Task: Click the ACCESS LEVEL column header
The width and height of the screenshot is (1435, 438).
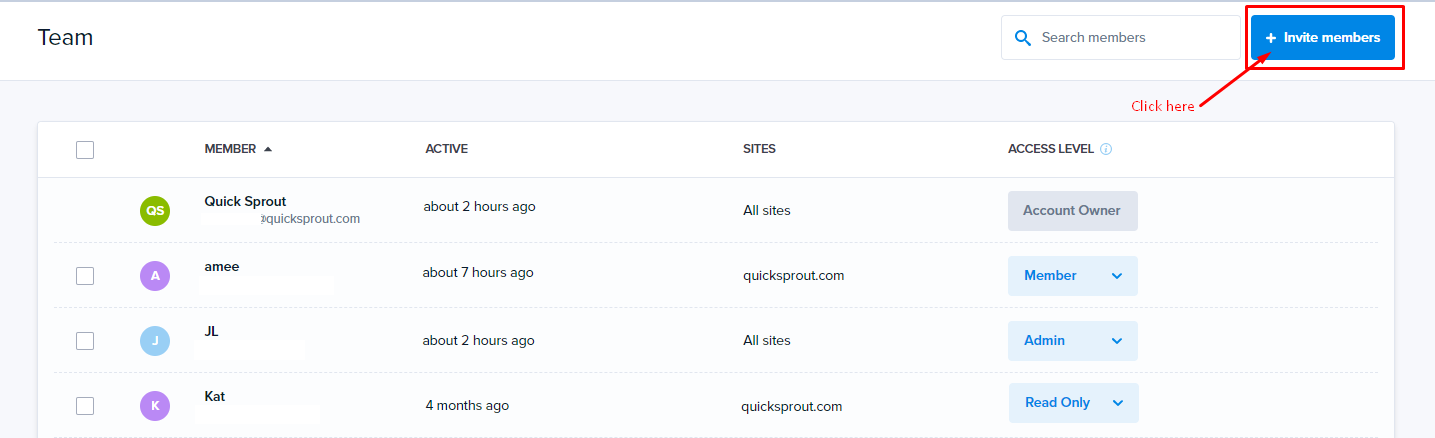Action: click(1051, 149)
